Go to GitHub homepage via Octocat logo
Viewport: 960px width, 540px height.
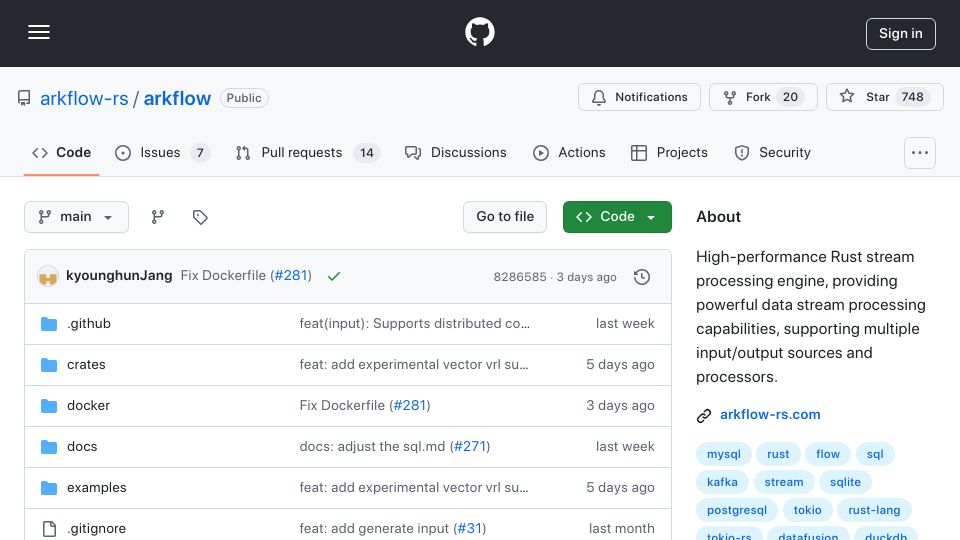point(479,32)
